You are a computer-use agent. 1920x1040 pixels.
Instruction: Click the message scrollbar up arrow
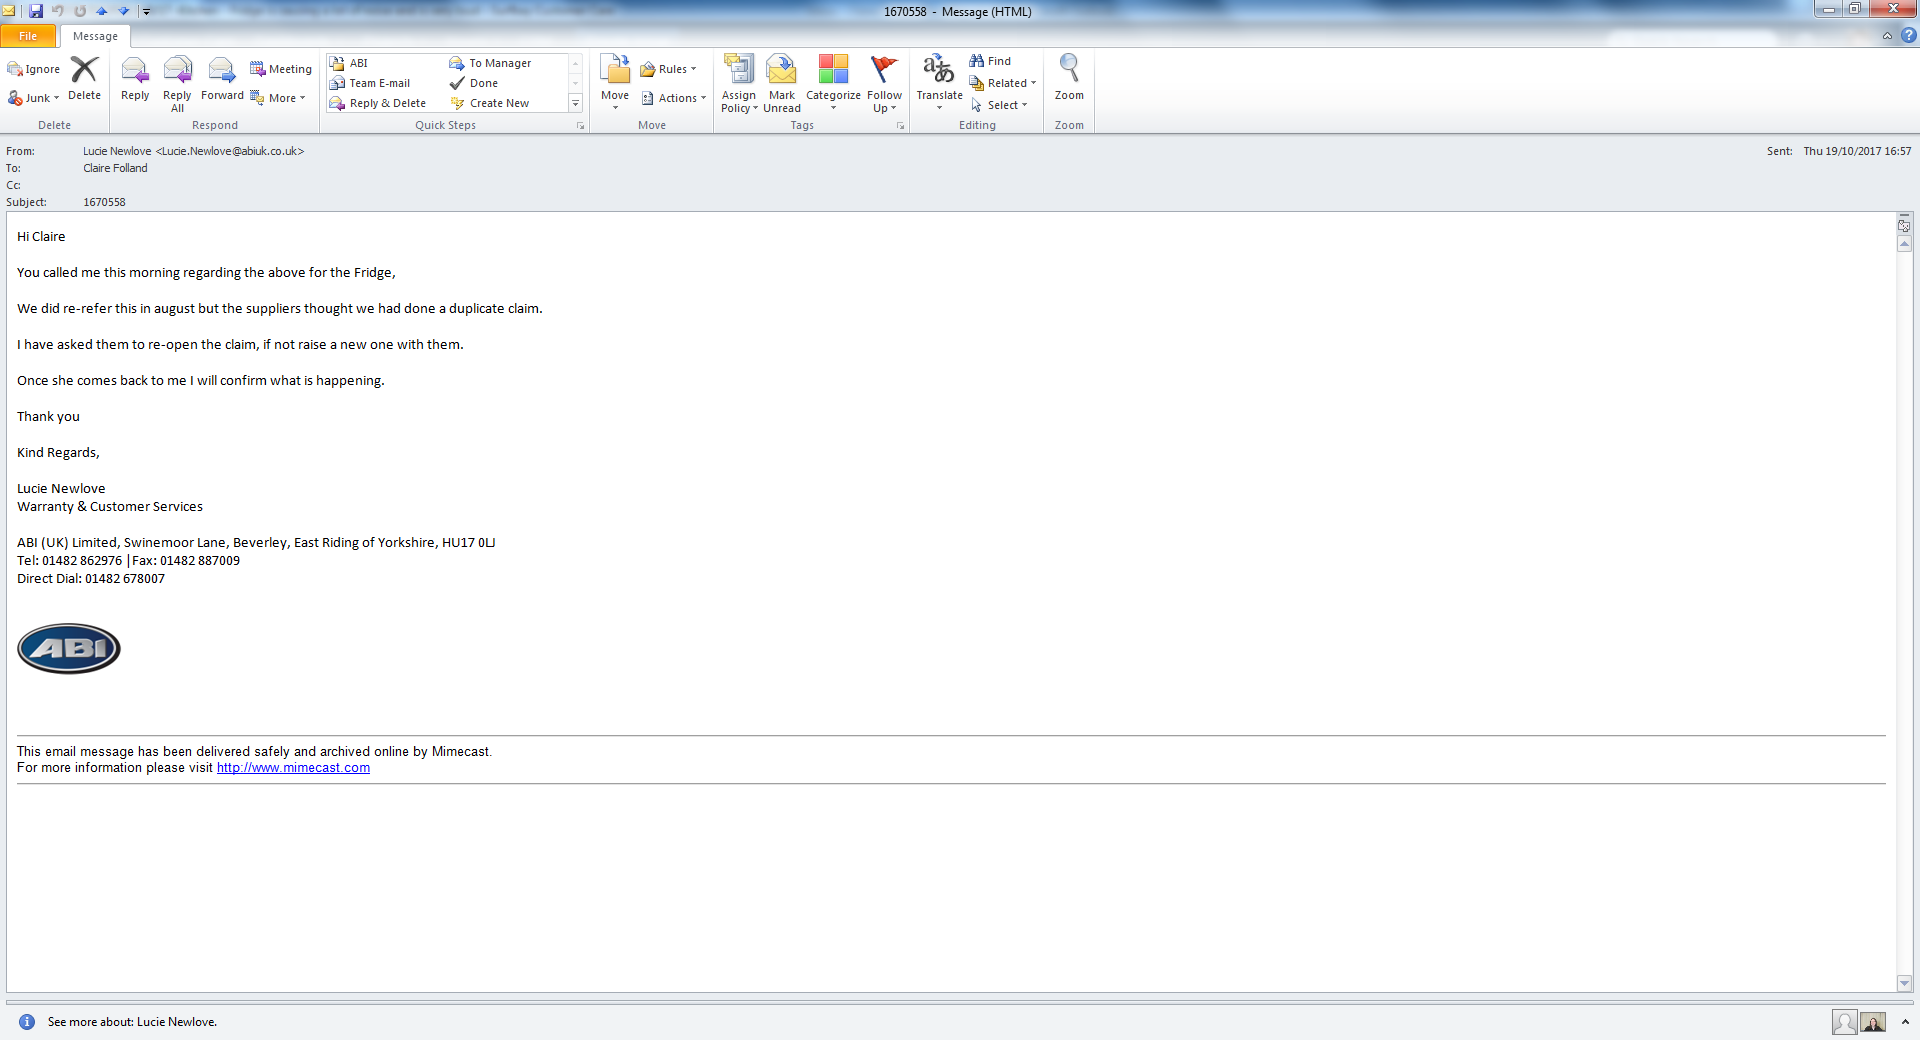1904,245
